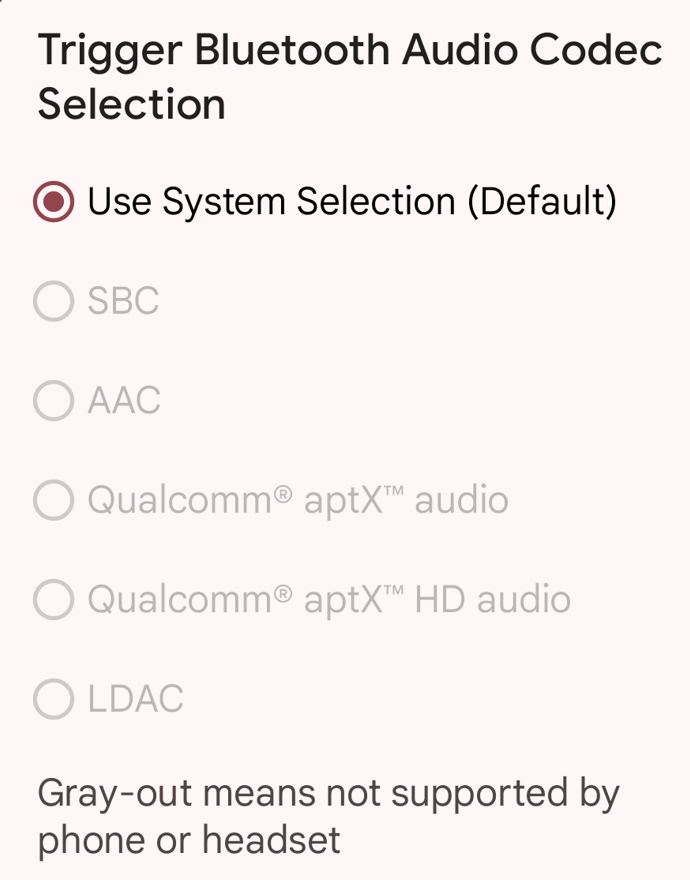Click the "Use System Selection (Default)" label
The width and height of the screenshot is (690, 880).
[x=352, y=202]
